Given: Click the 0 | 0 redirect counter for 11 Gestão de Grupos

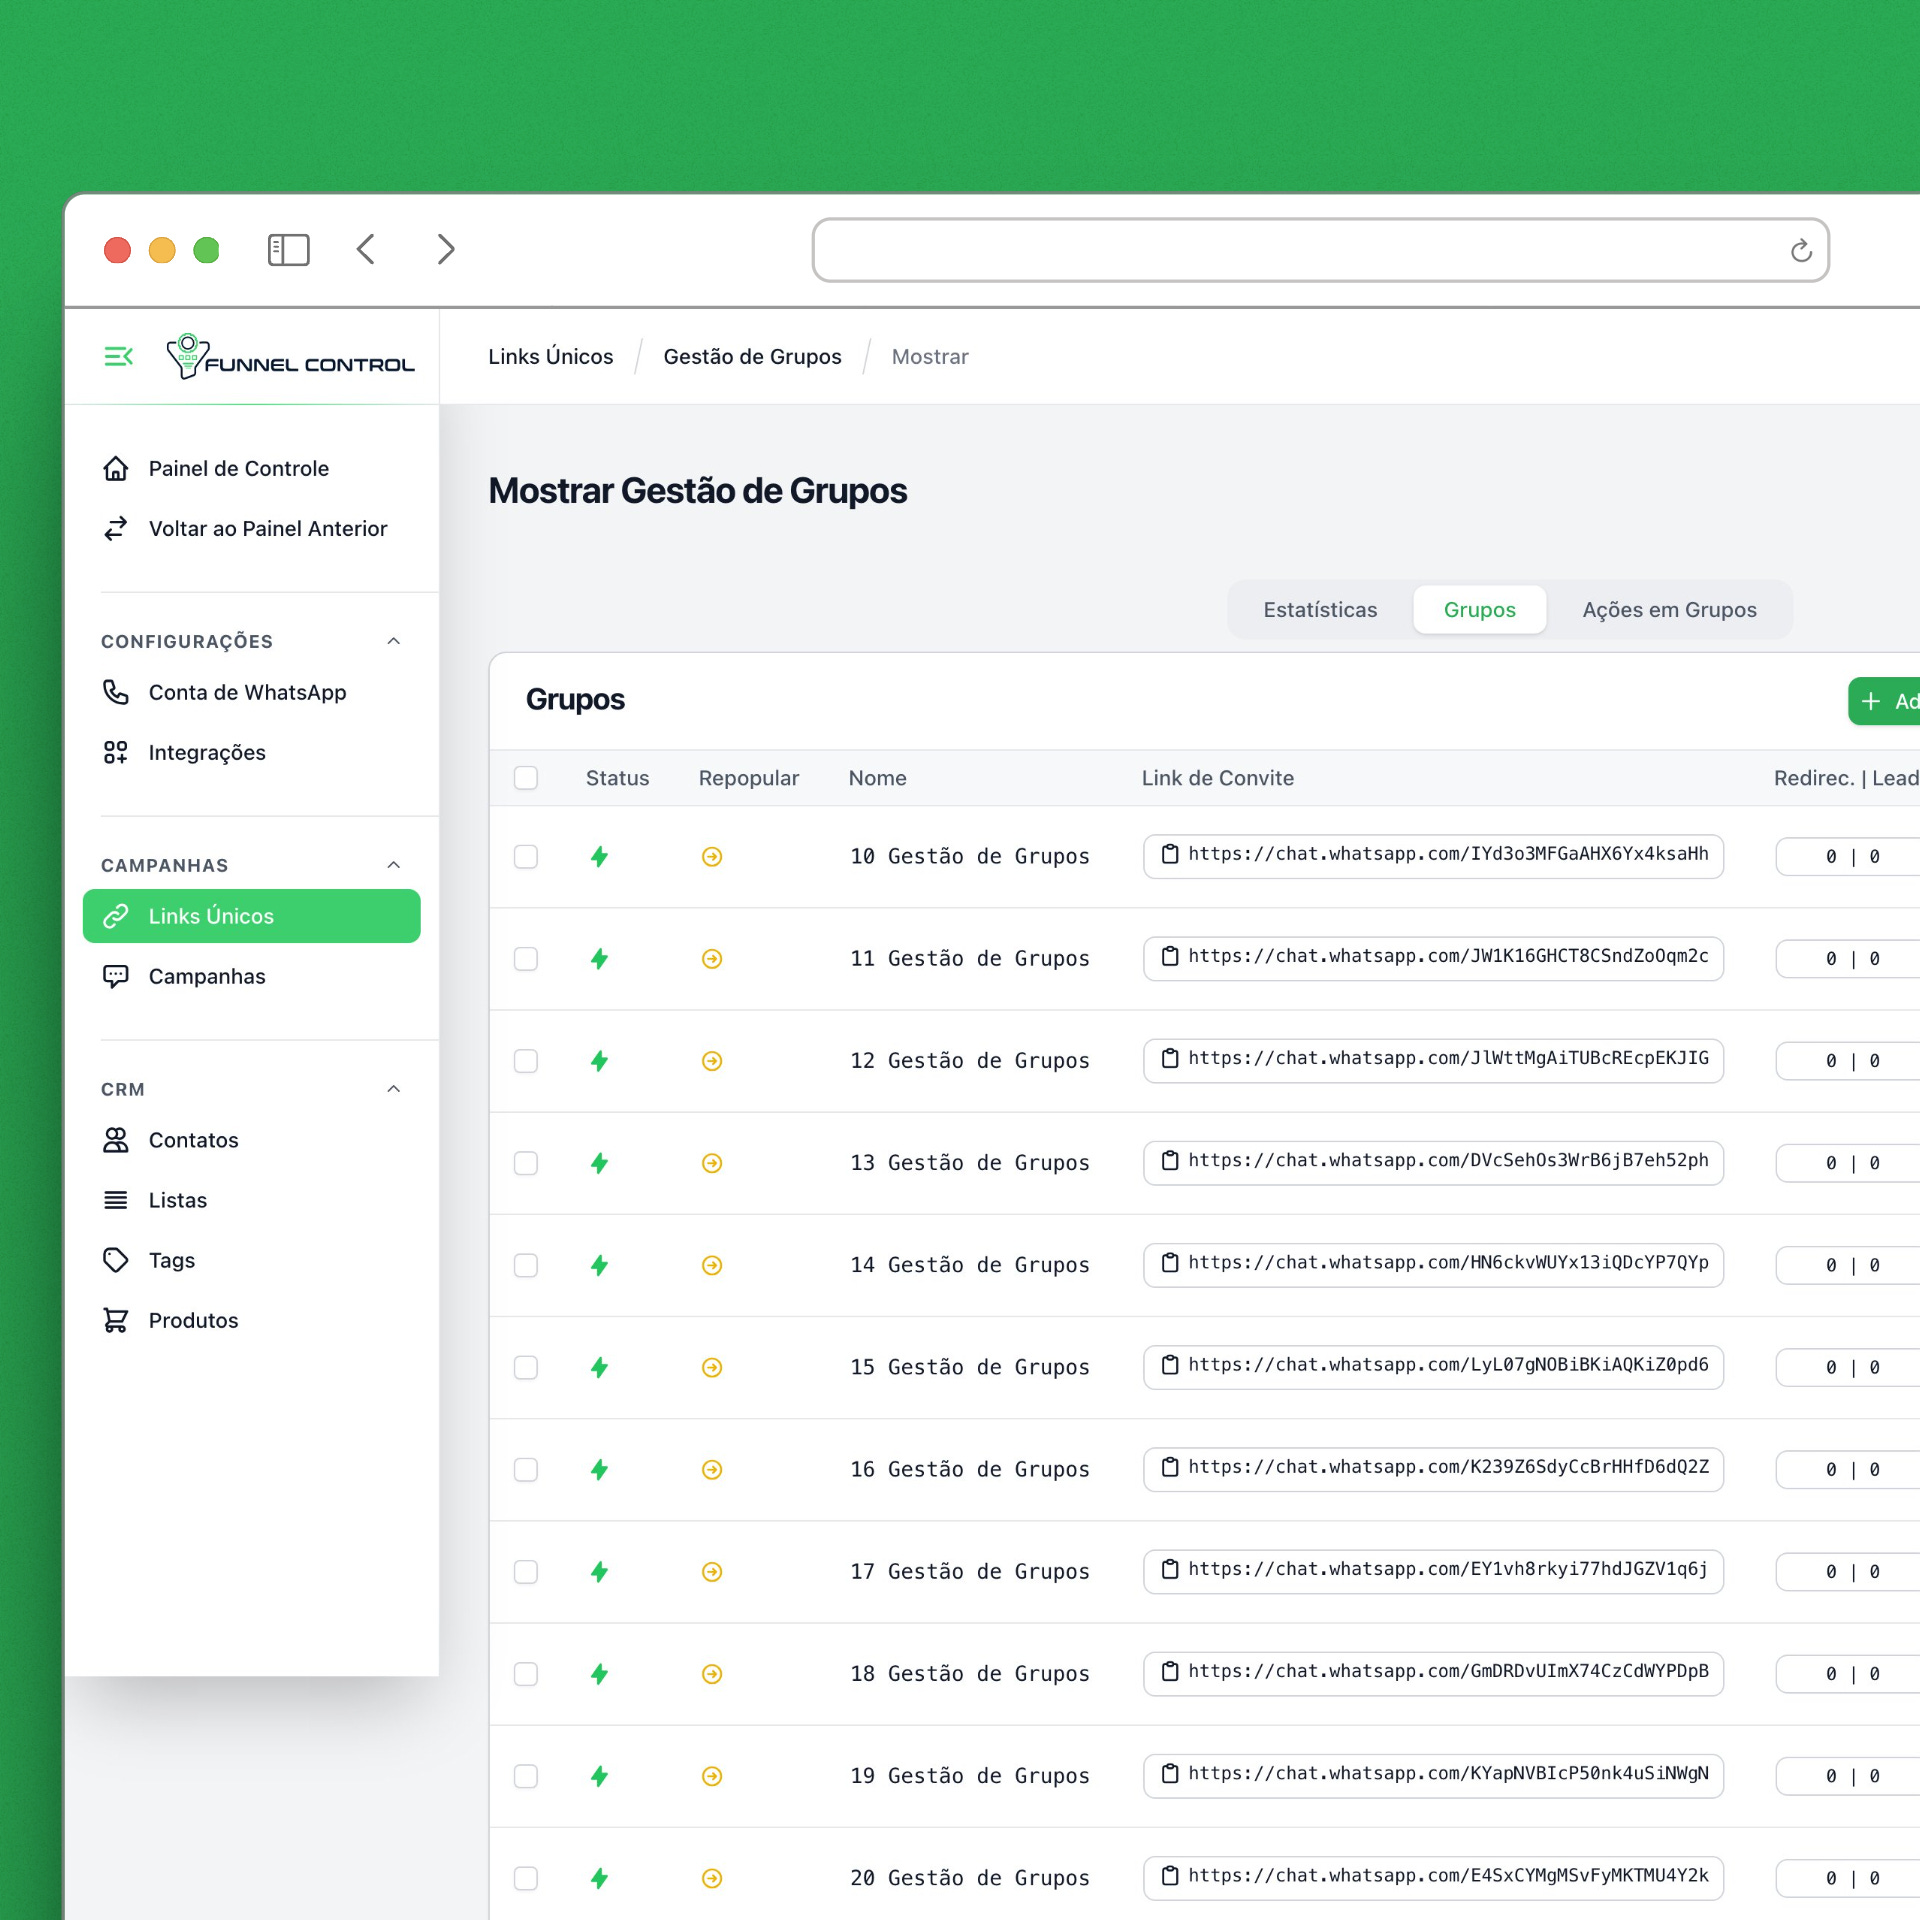Looking at the screenshot, I should pyautogui.click(x=1850, y=959).
